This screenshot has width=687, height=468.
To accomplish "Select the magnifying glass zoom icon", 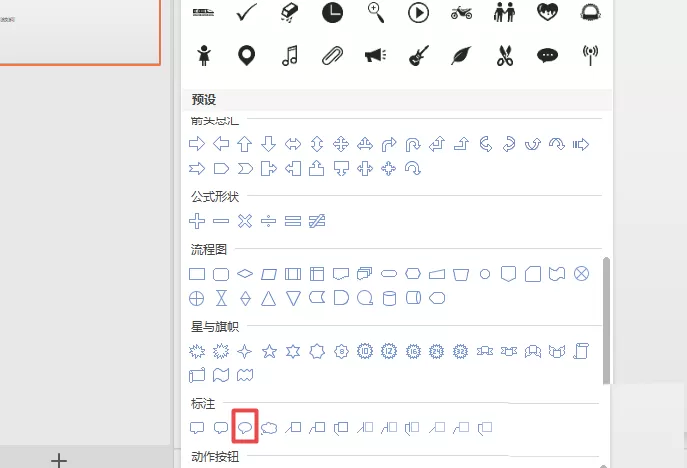I will [376, 13].
